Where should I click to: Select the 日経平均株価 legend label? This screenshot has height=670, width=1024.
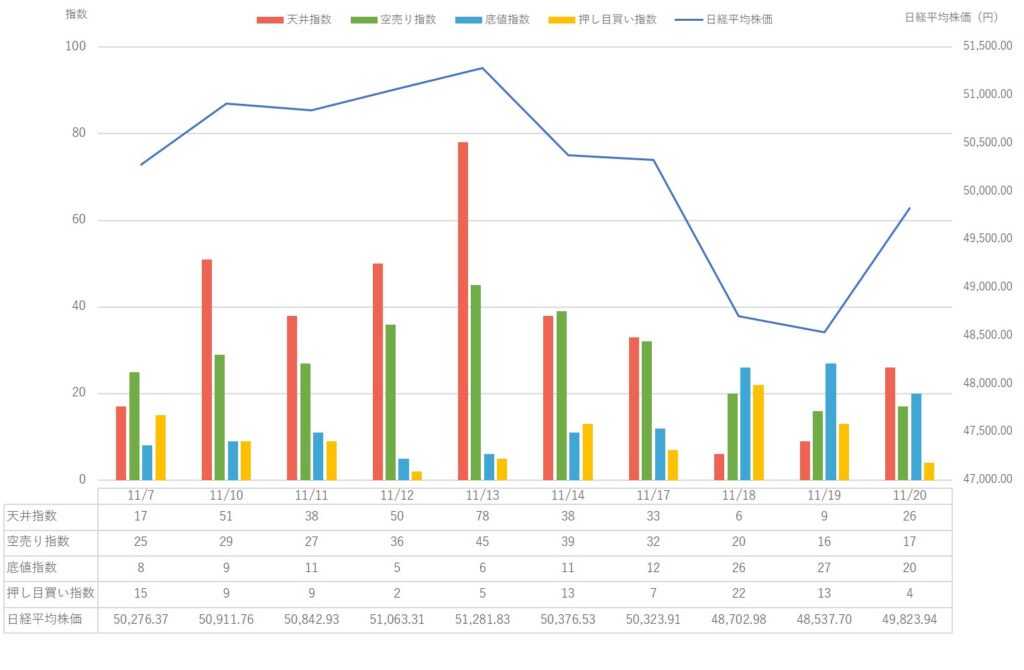point(739,19)
